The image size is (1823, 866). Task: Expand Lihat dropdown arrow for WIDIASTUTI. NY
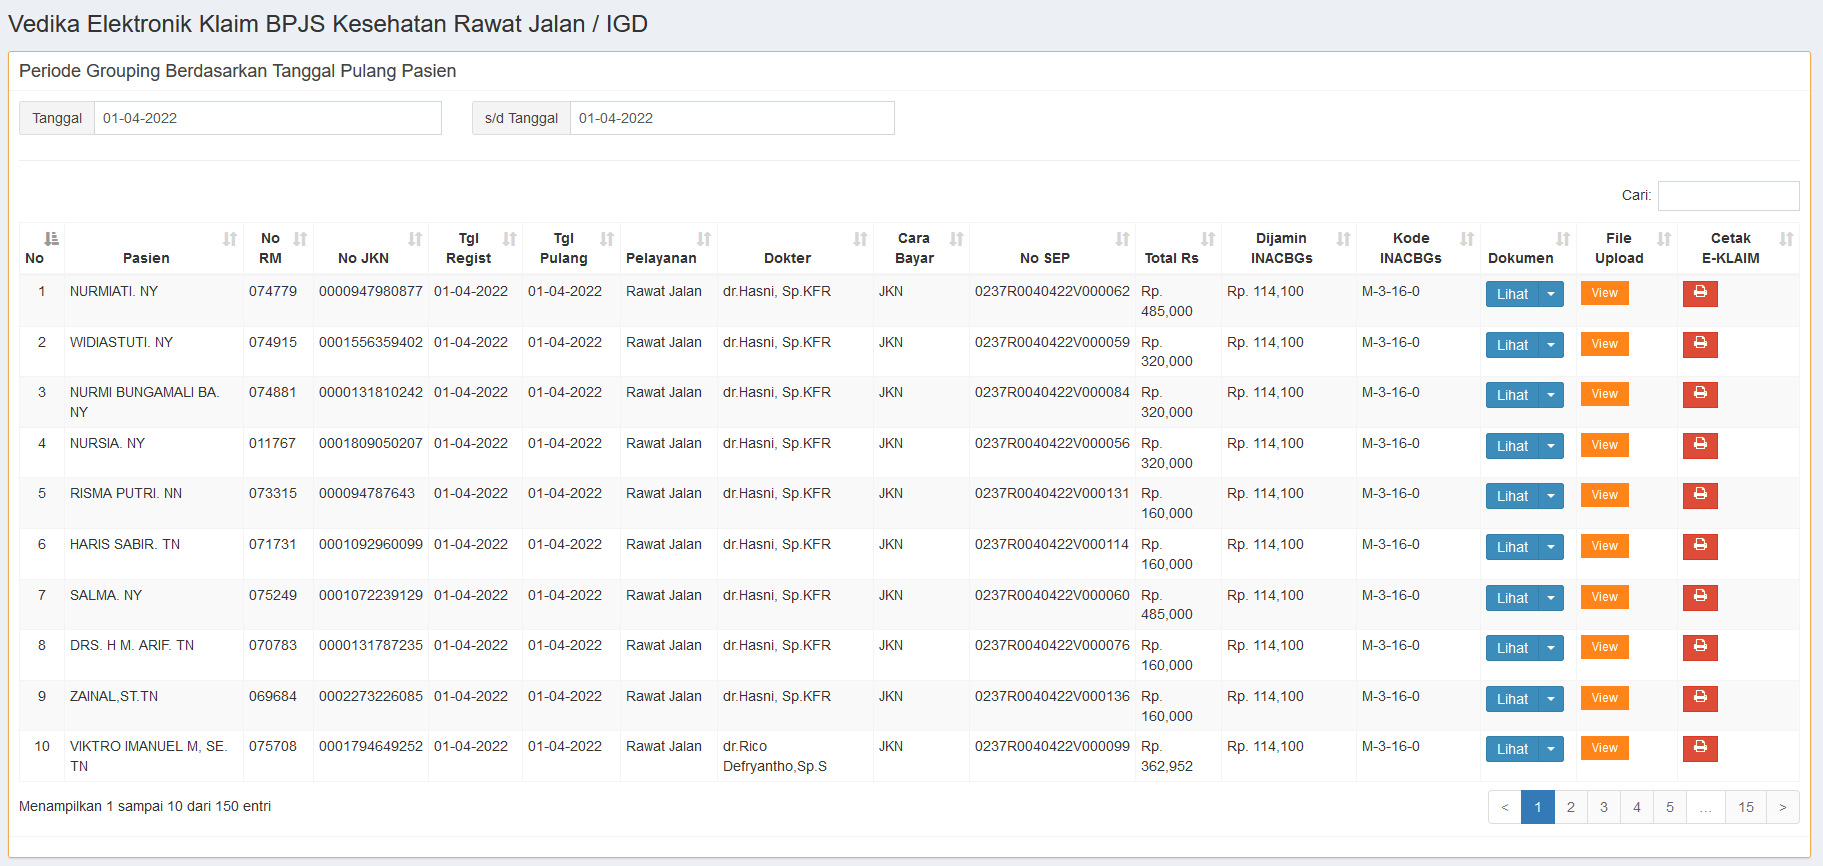[x=1551, y=345]
